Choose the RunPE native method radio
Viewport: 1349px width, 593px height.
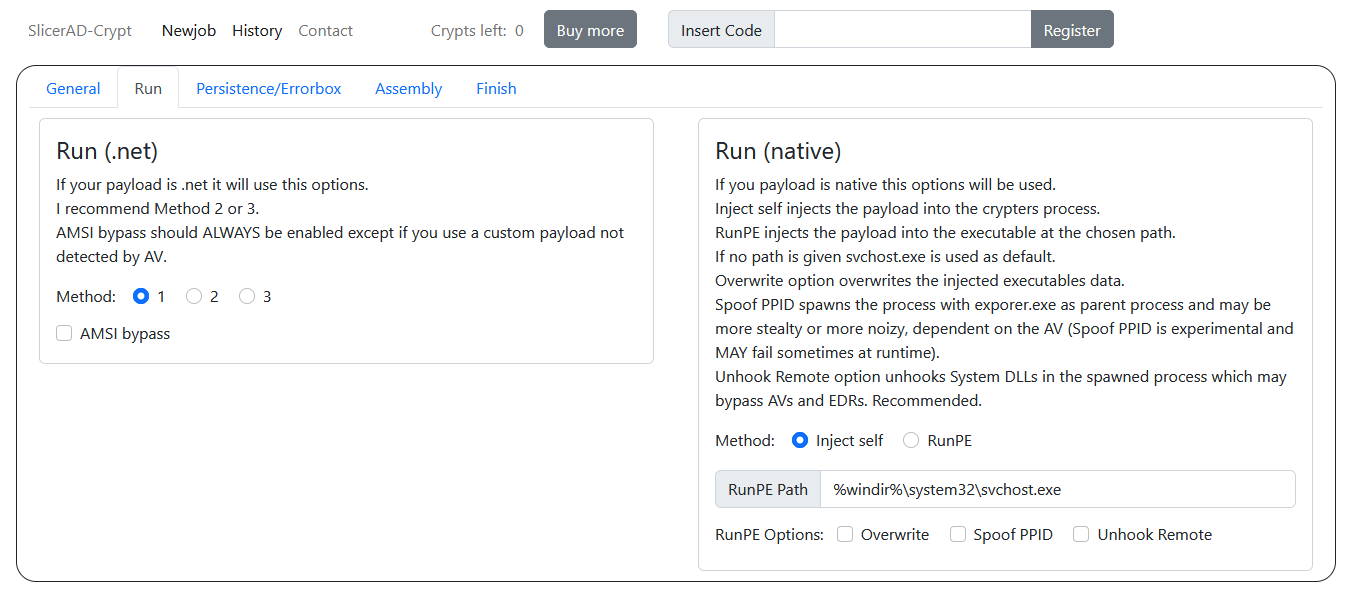pos(911,440)
